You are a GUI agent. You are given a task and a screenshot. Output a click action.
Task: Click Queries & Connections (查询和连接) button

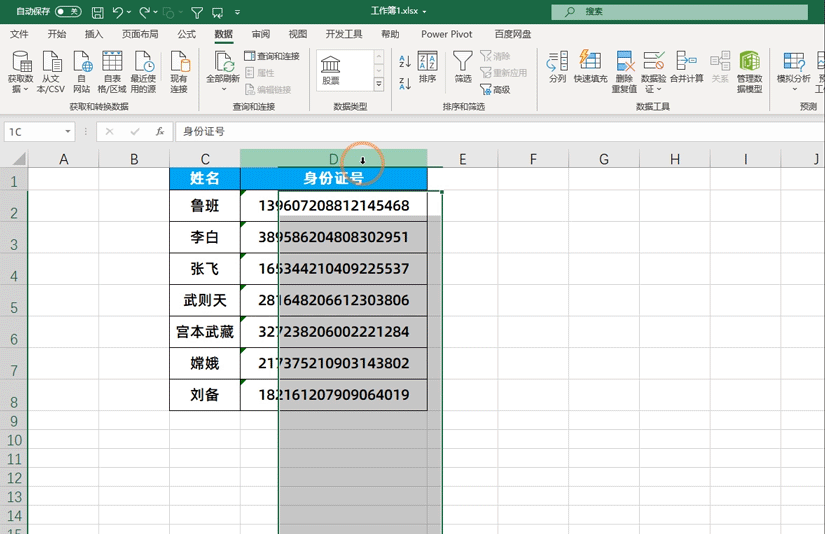tap(272, 57)
